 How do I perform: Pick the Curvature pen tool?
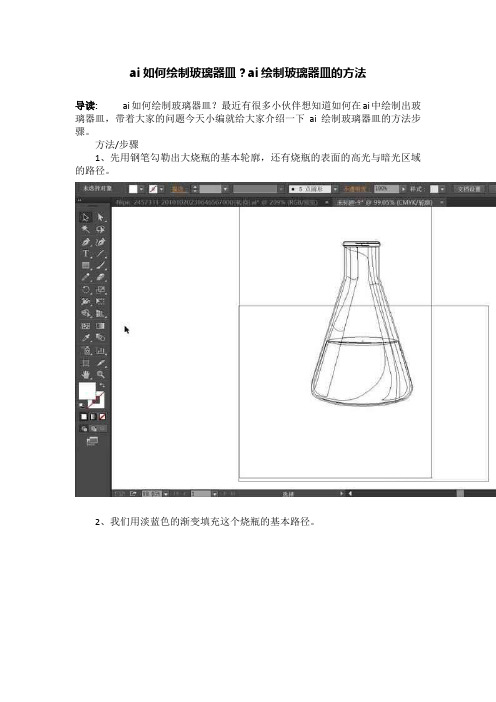(x=100, y=242)
